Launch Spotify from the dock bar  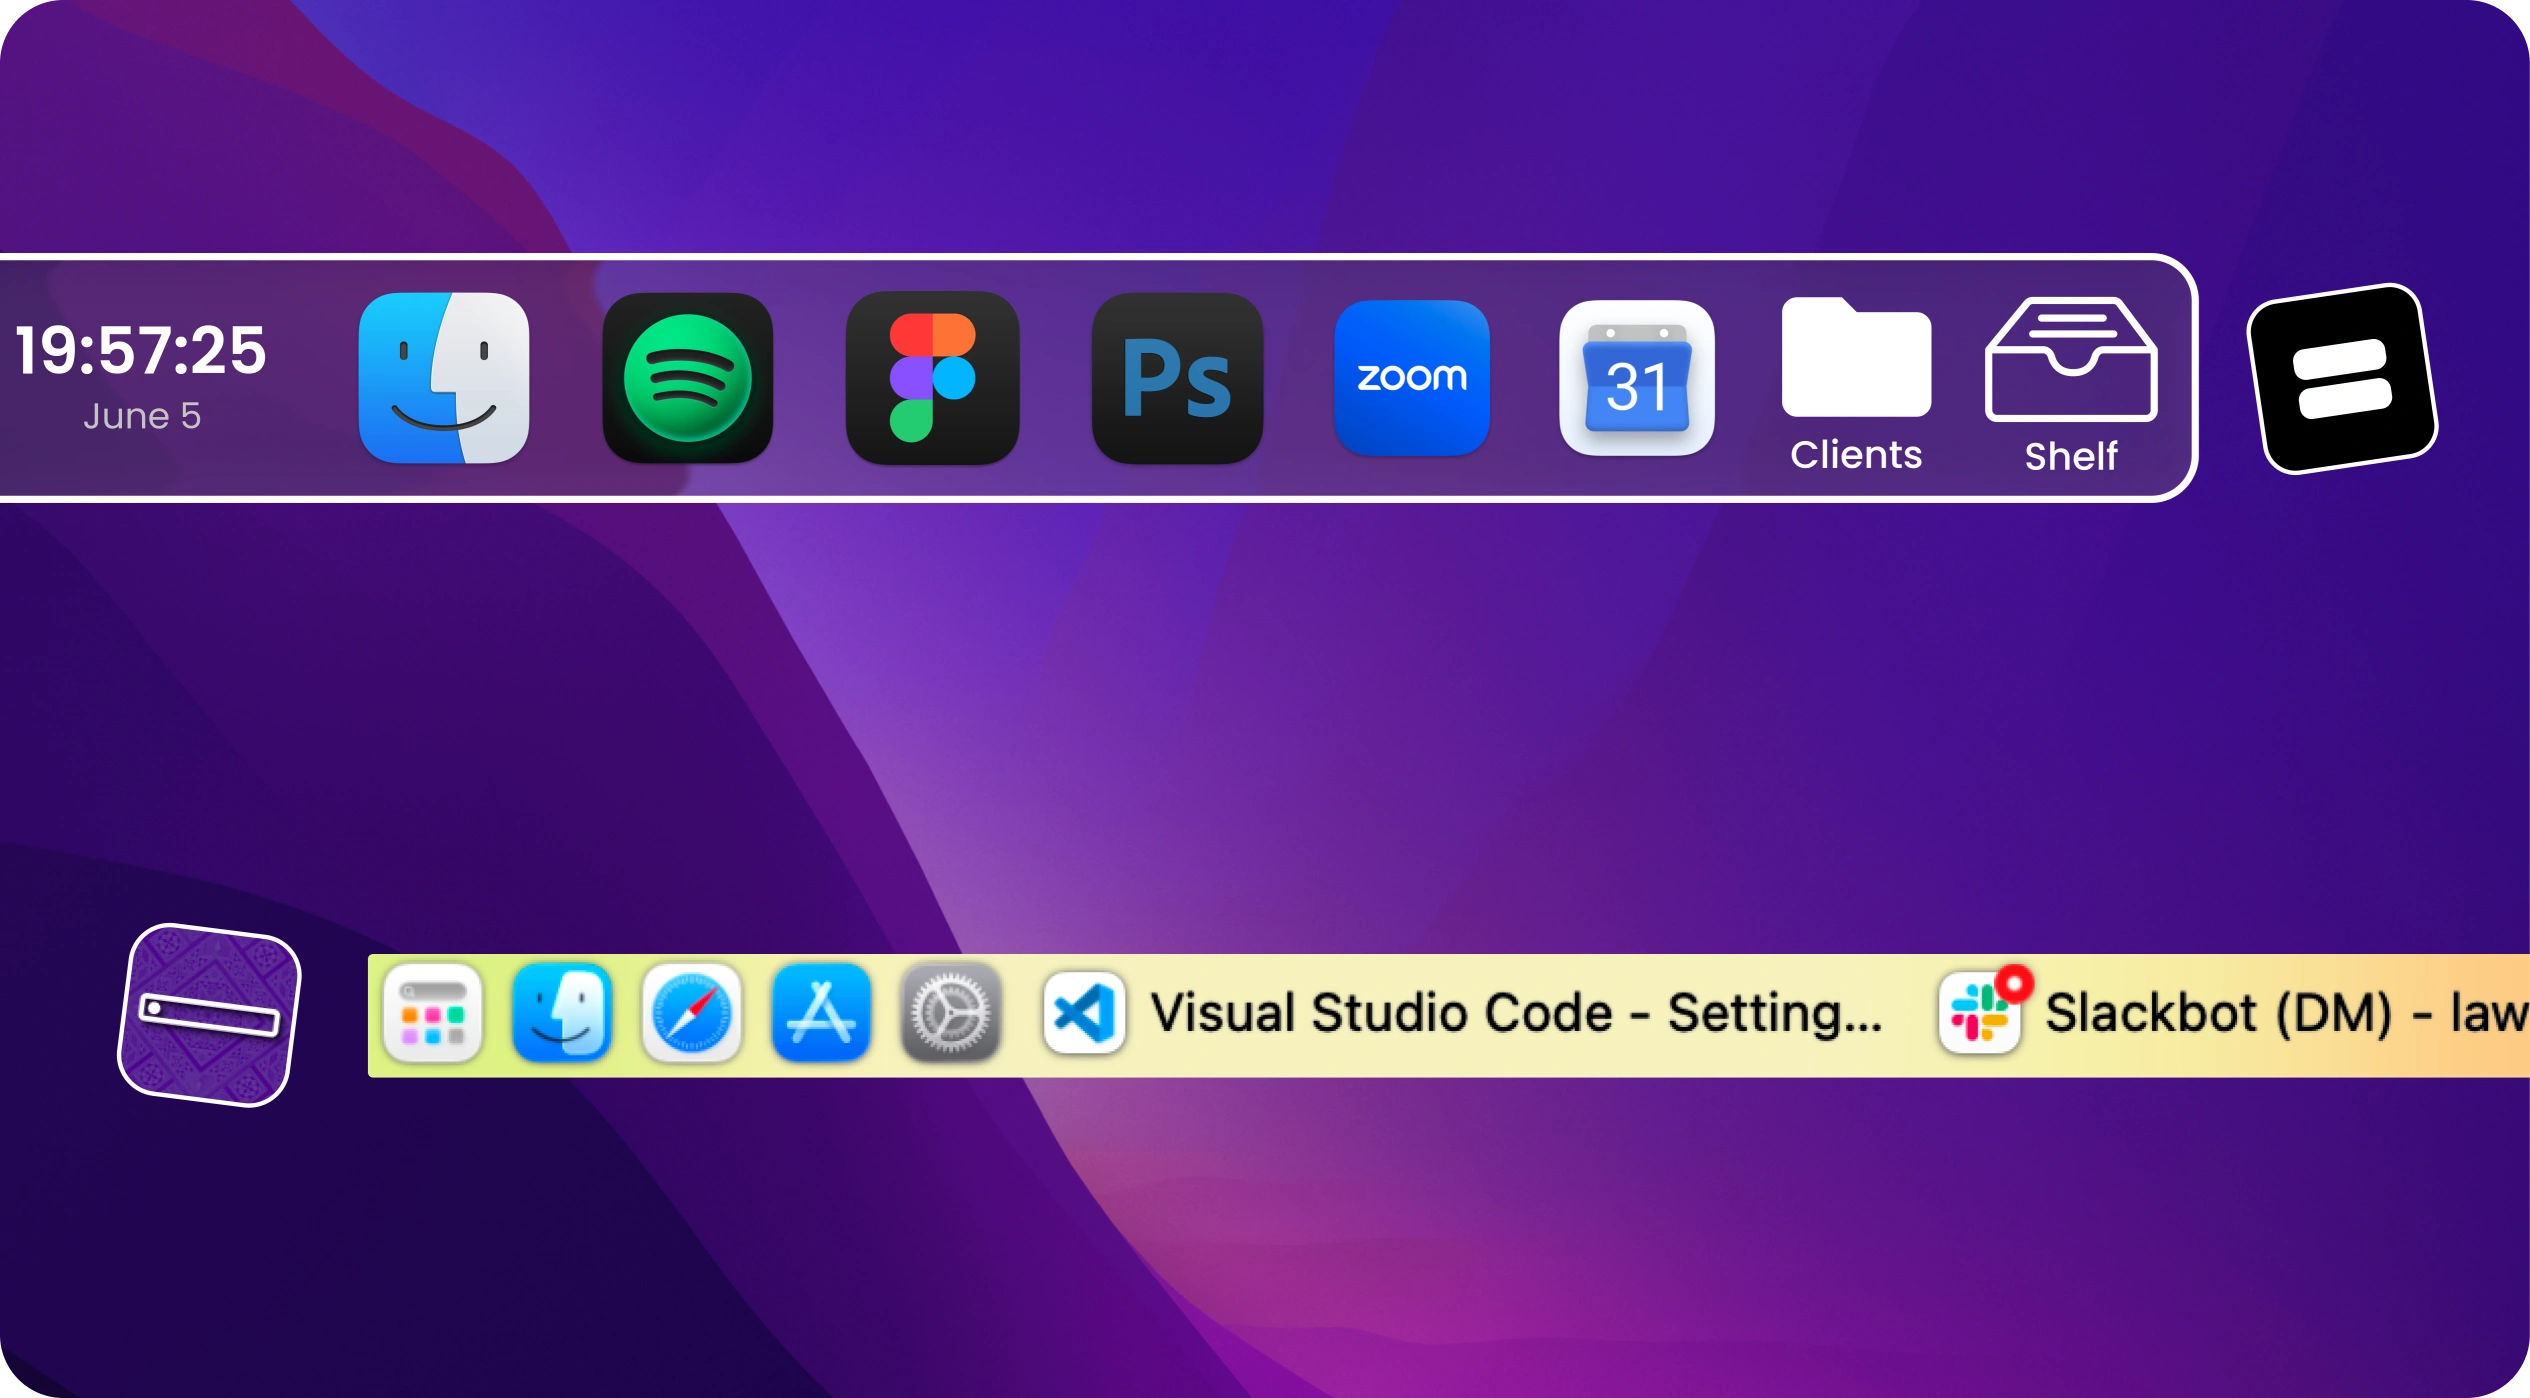pyautogui.click(x=688, y=378)
